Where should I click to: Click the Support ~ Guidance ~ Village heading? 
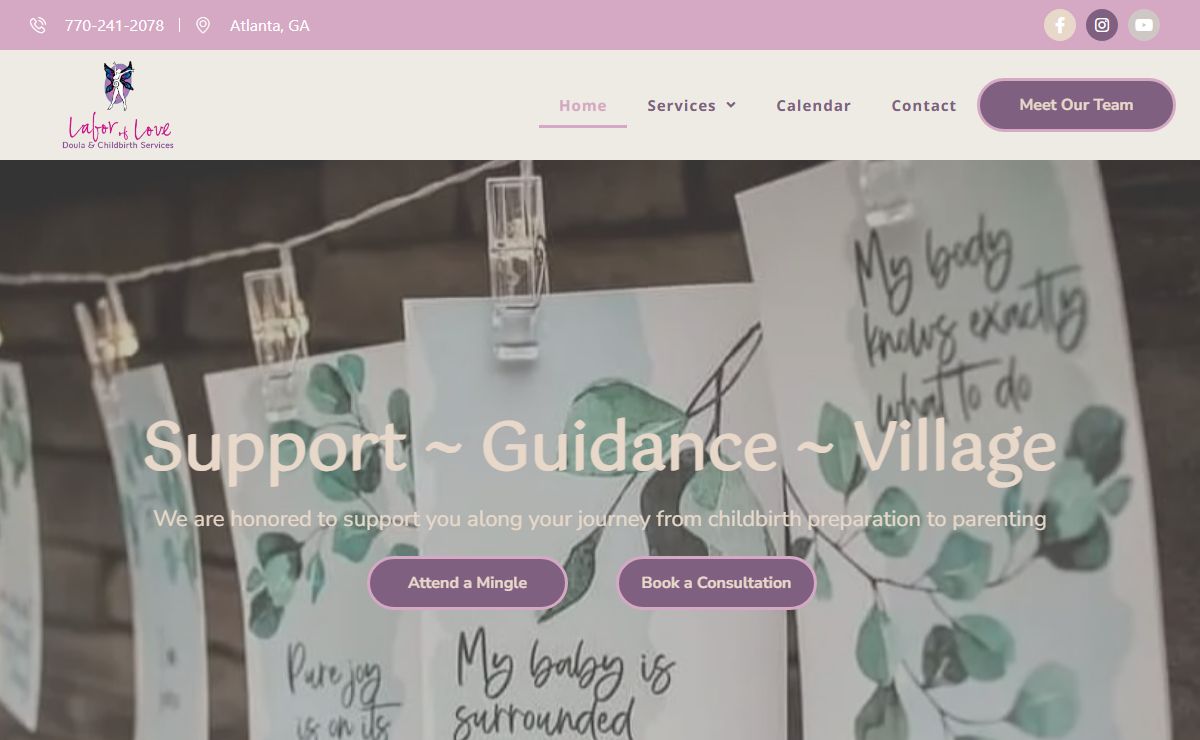click(x=600, y=445)
